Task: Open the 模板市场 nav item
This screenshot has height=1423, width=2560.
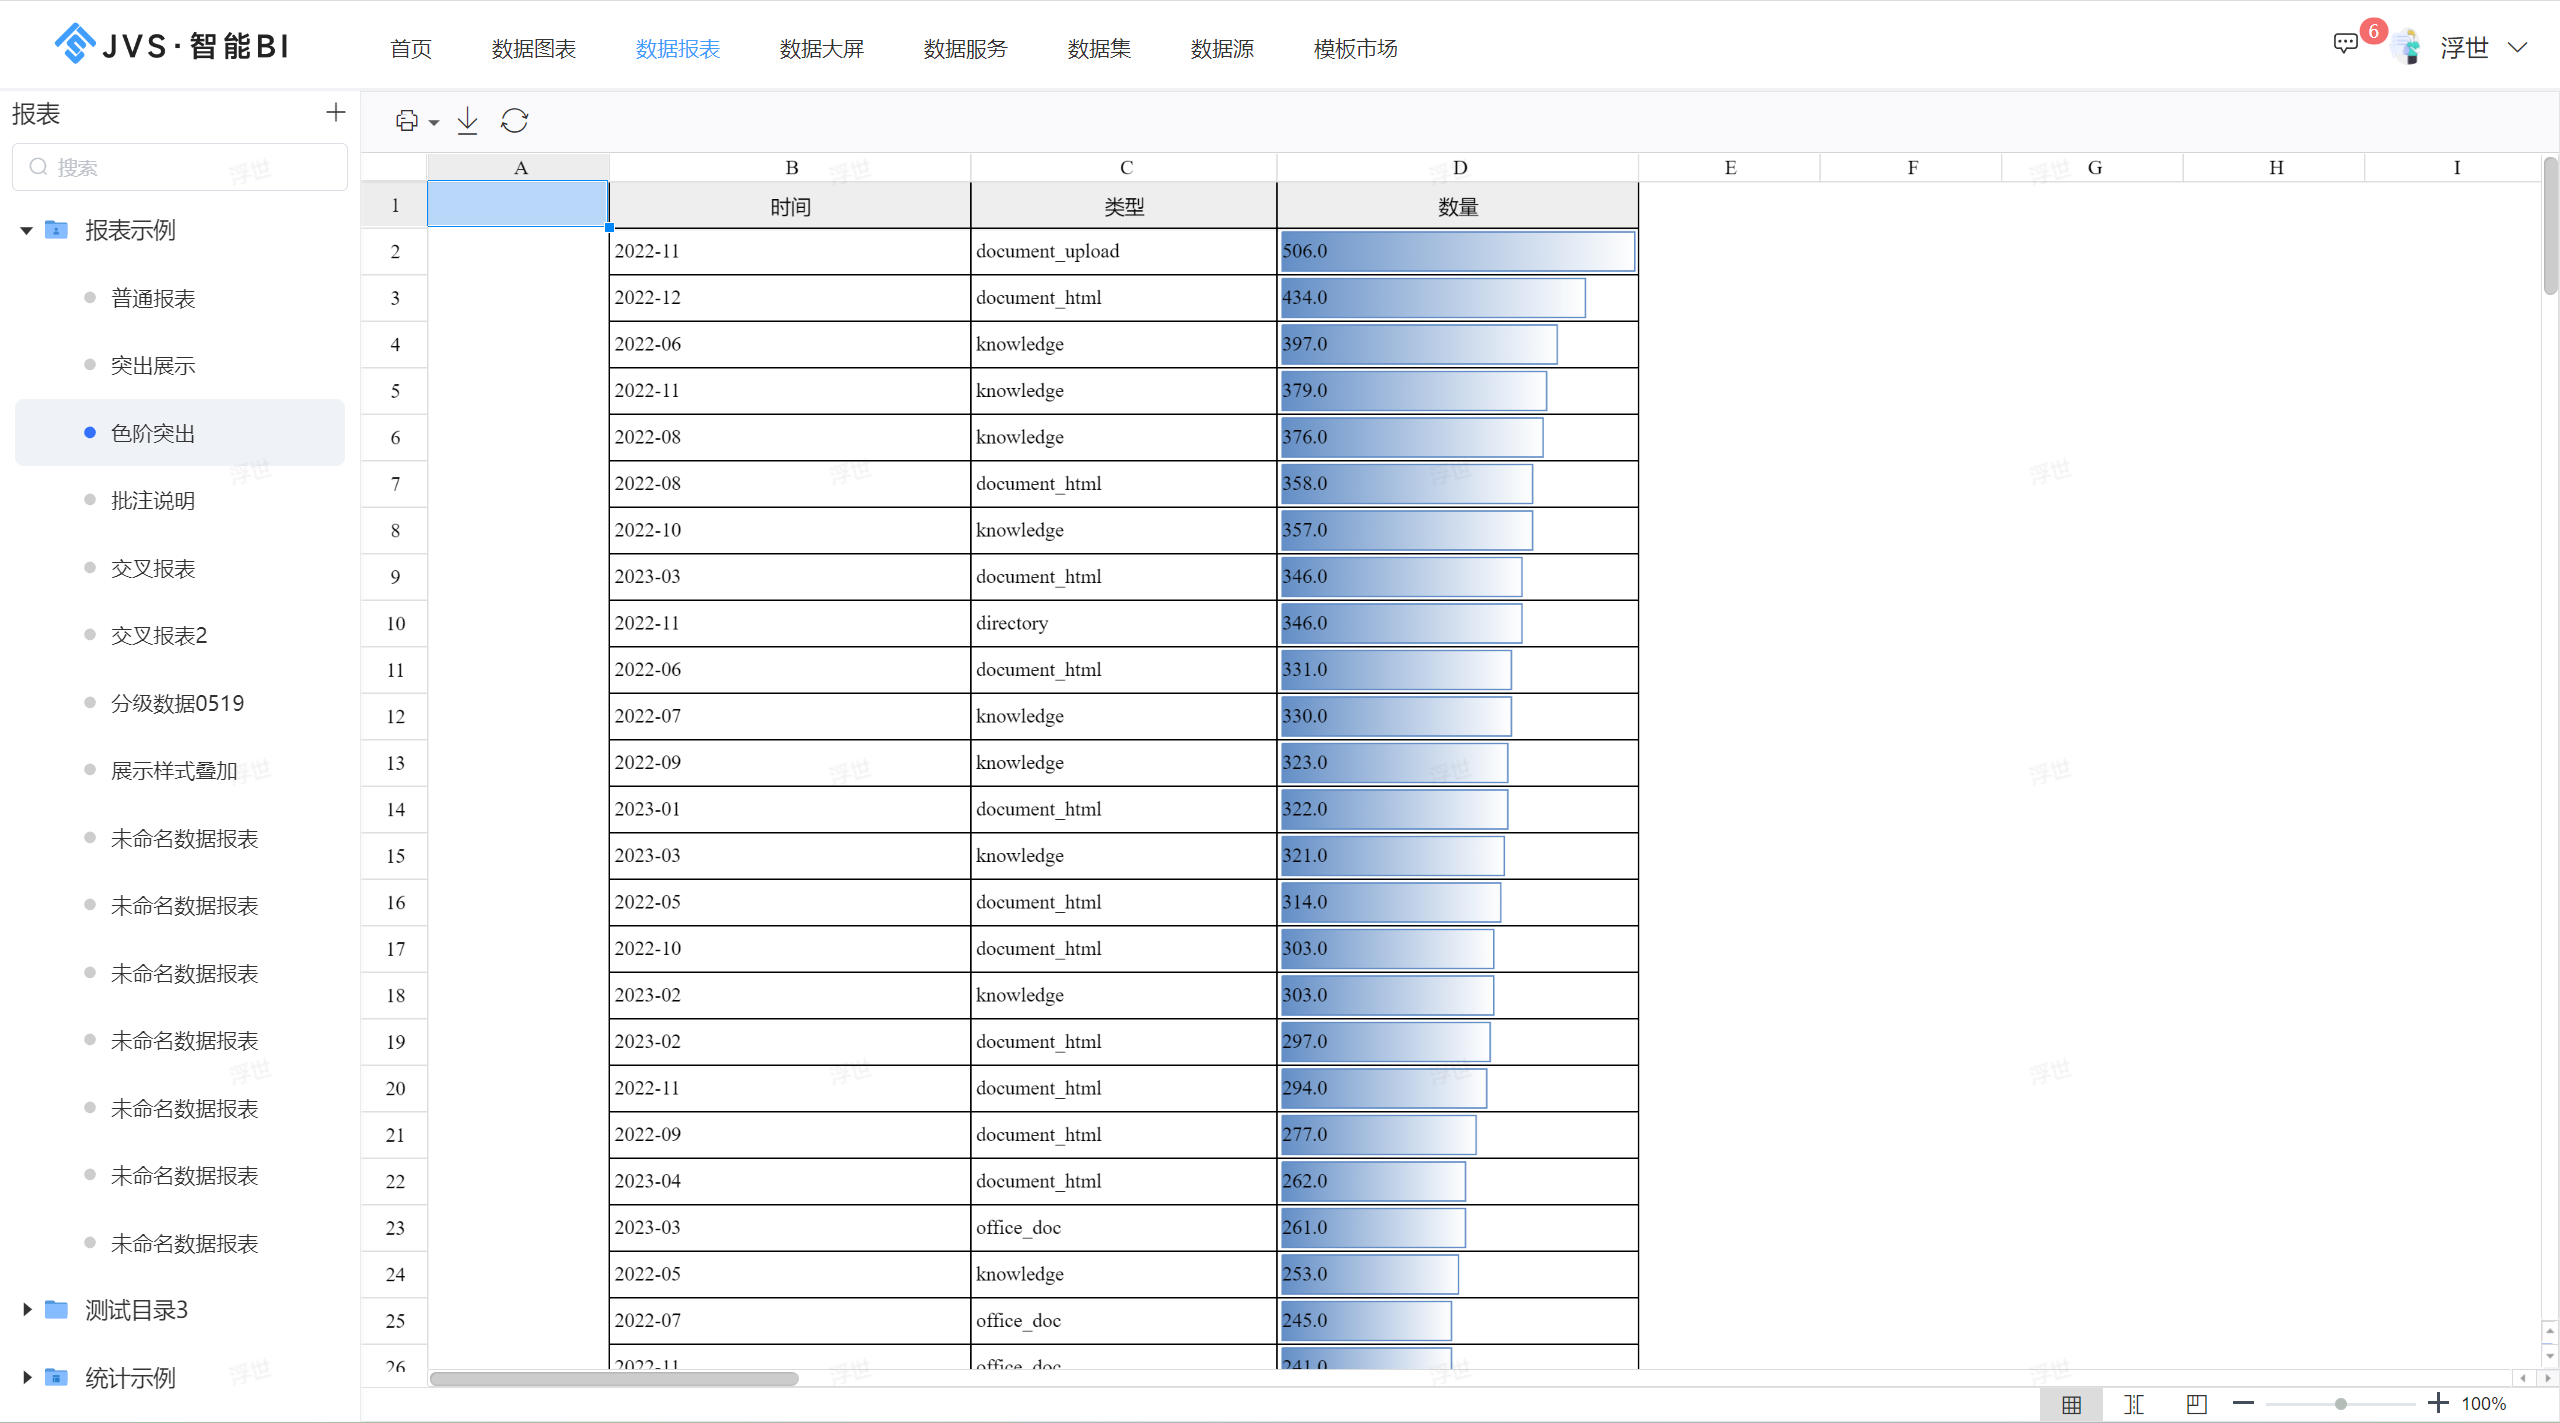Action: (x=1356, y=48)
